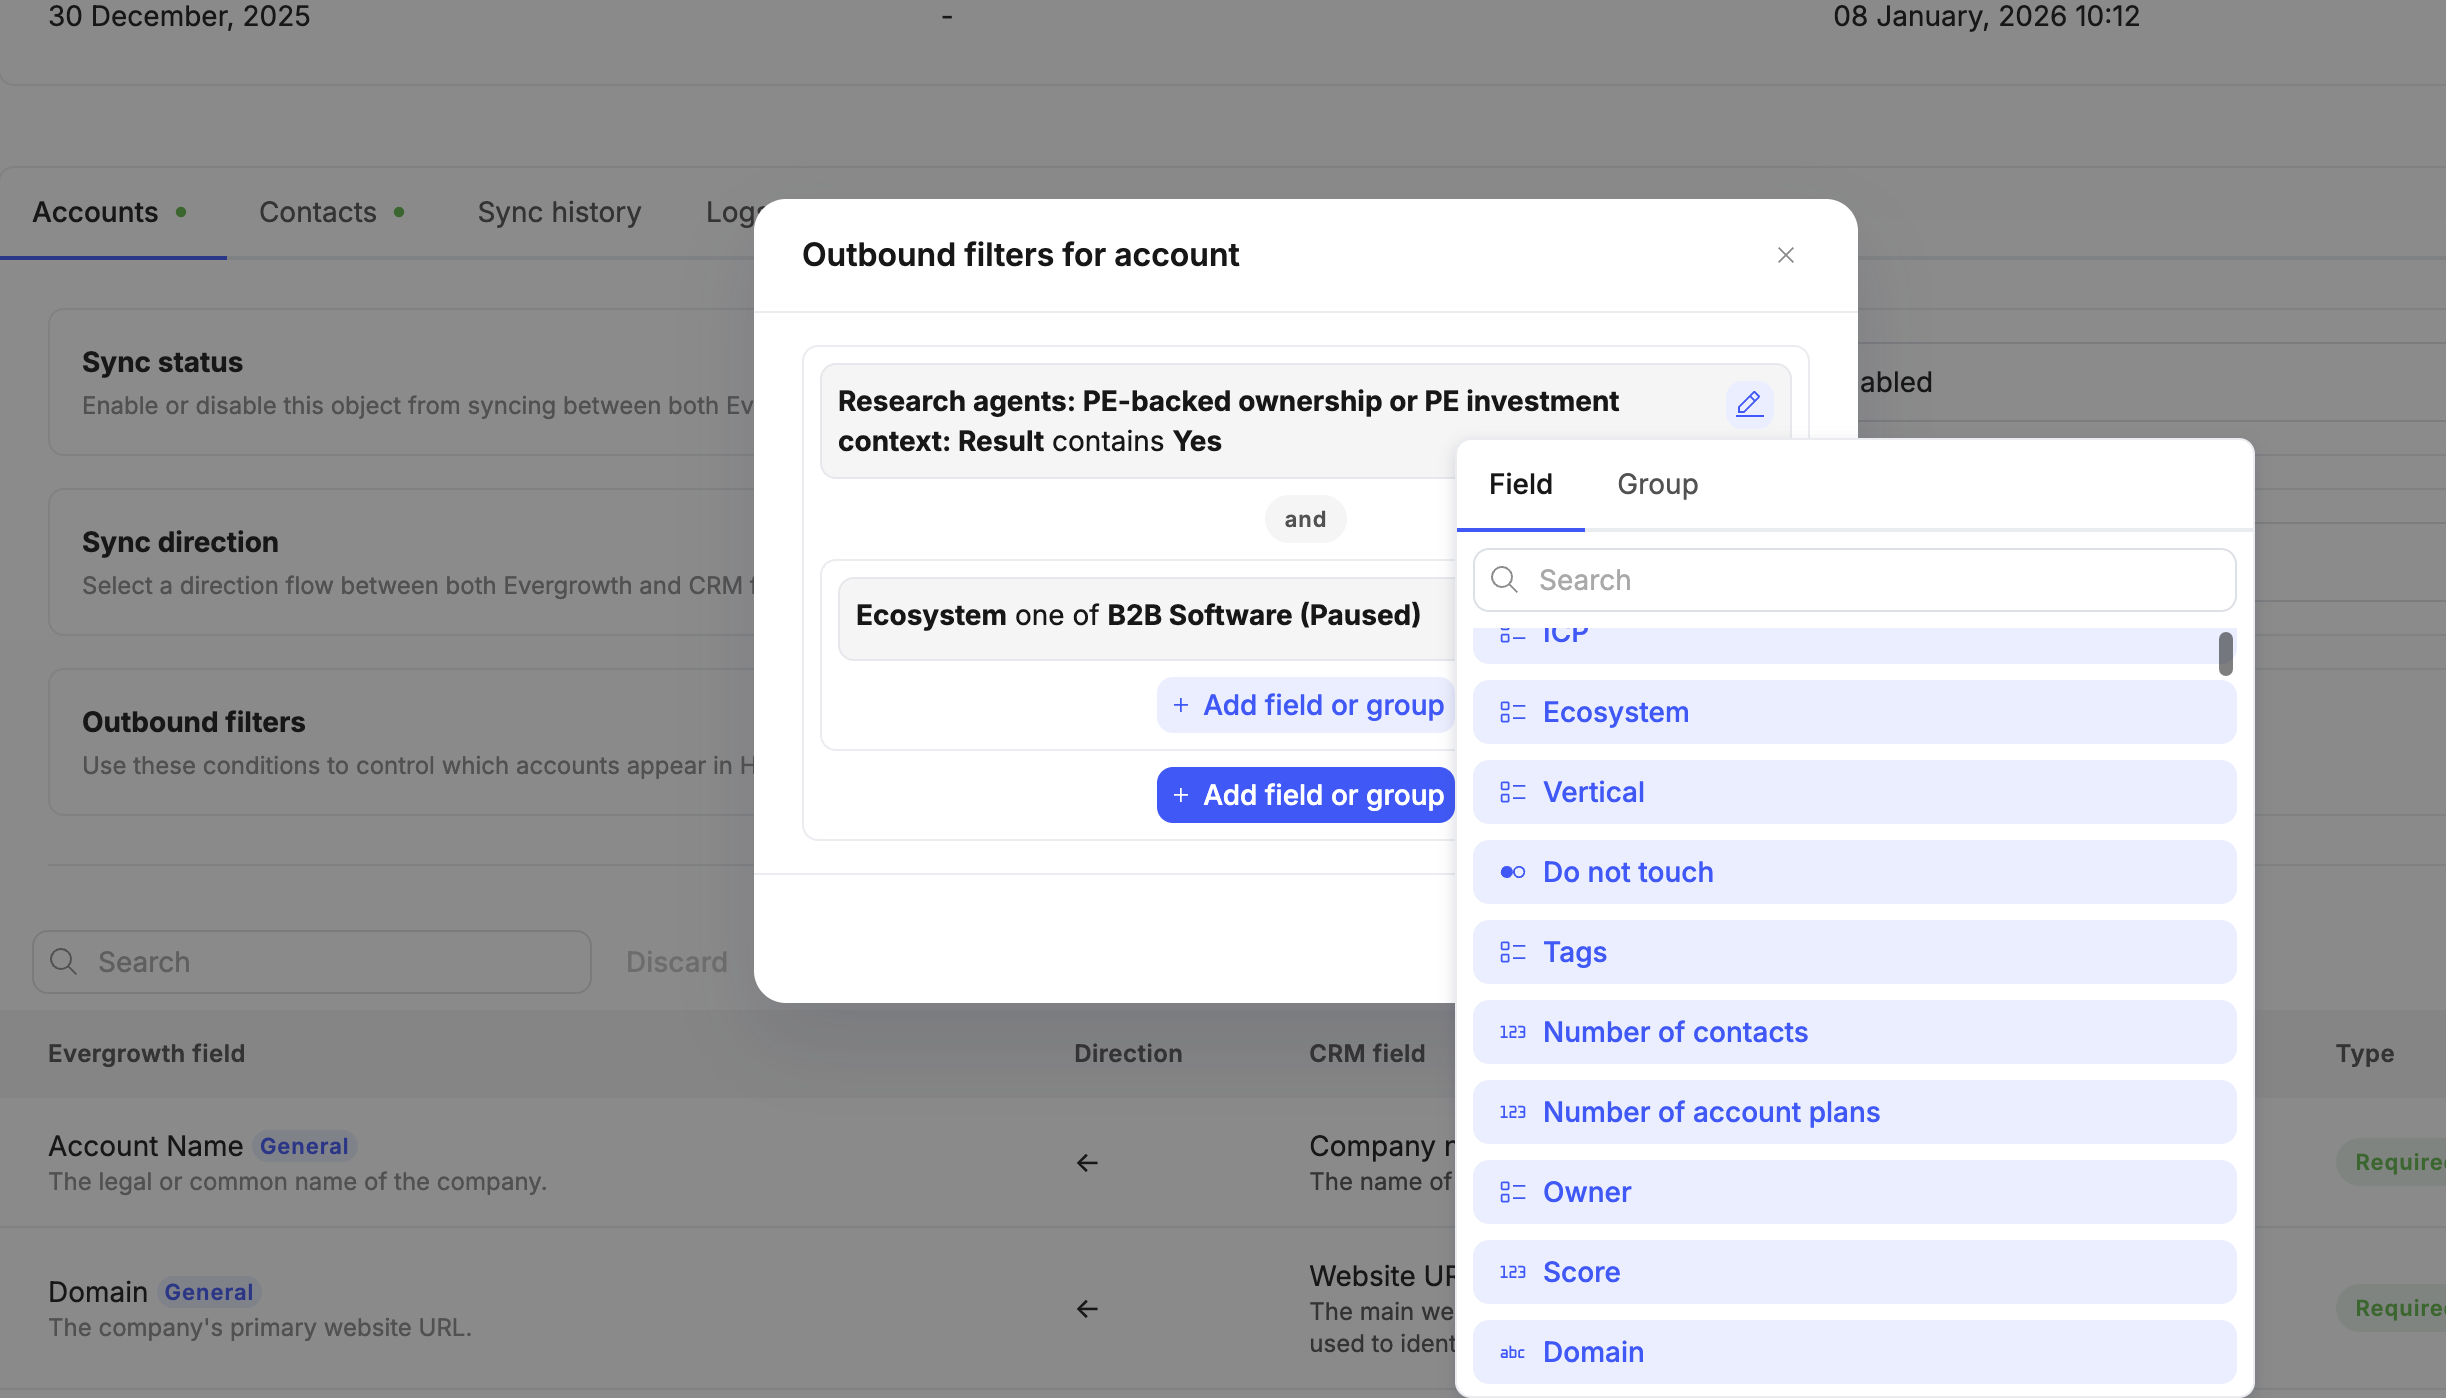The height and width of the screenshot is (1398, 2446).
Task: Click pencil edit icon on Research agents filter
Action: [x=1749, y=404]
